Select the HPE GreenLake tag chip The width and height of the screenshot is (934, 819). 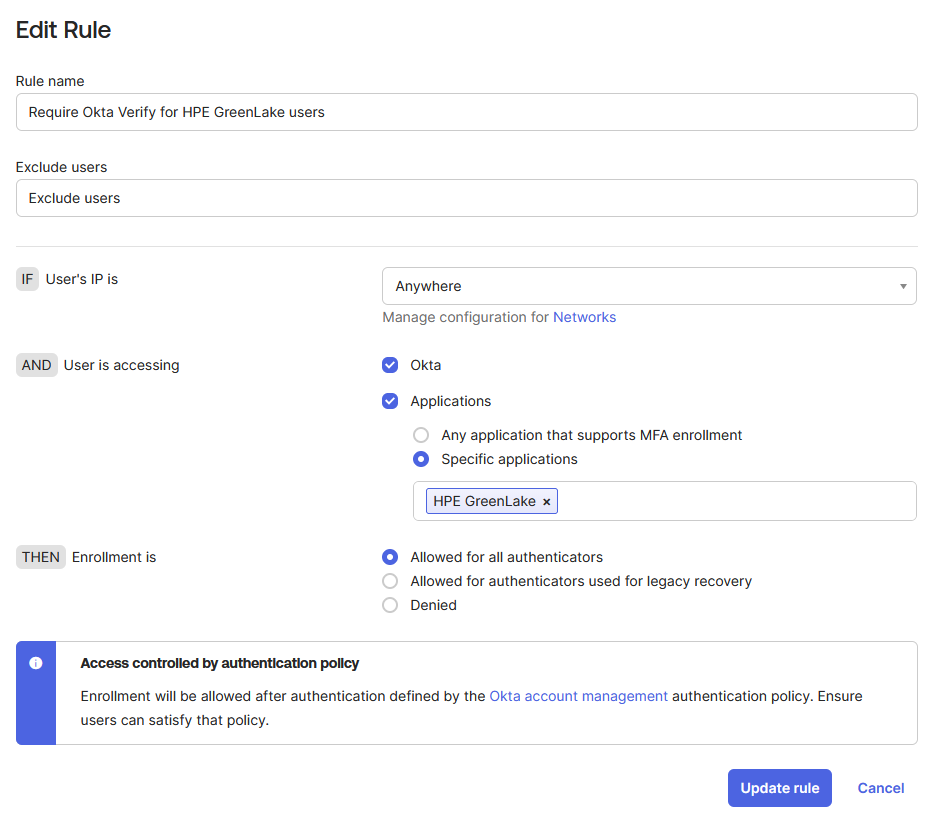coord(484,501)
